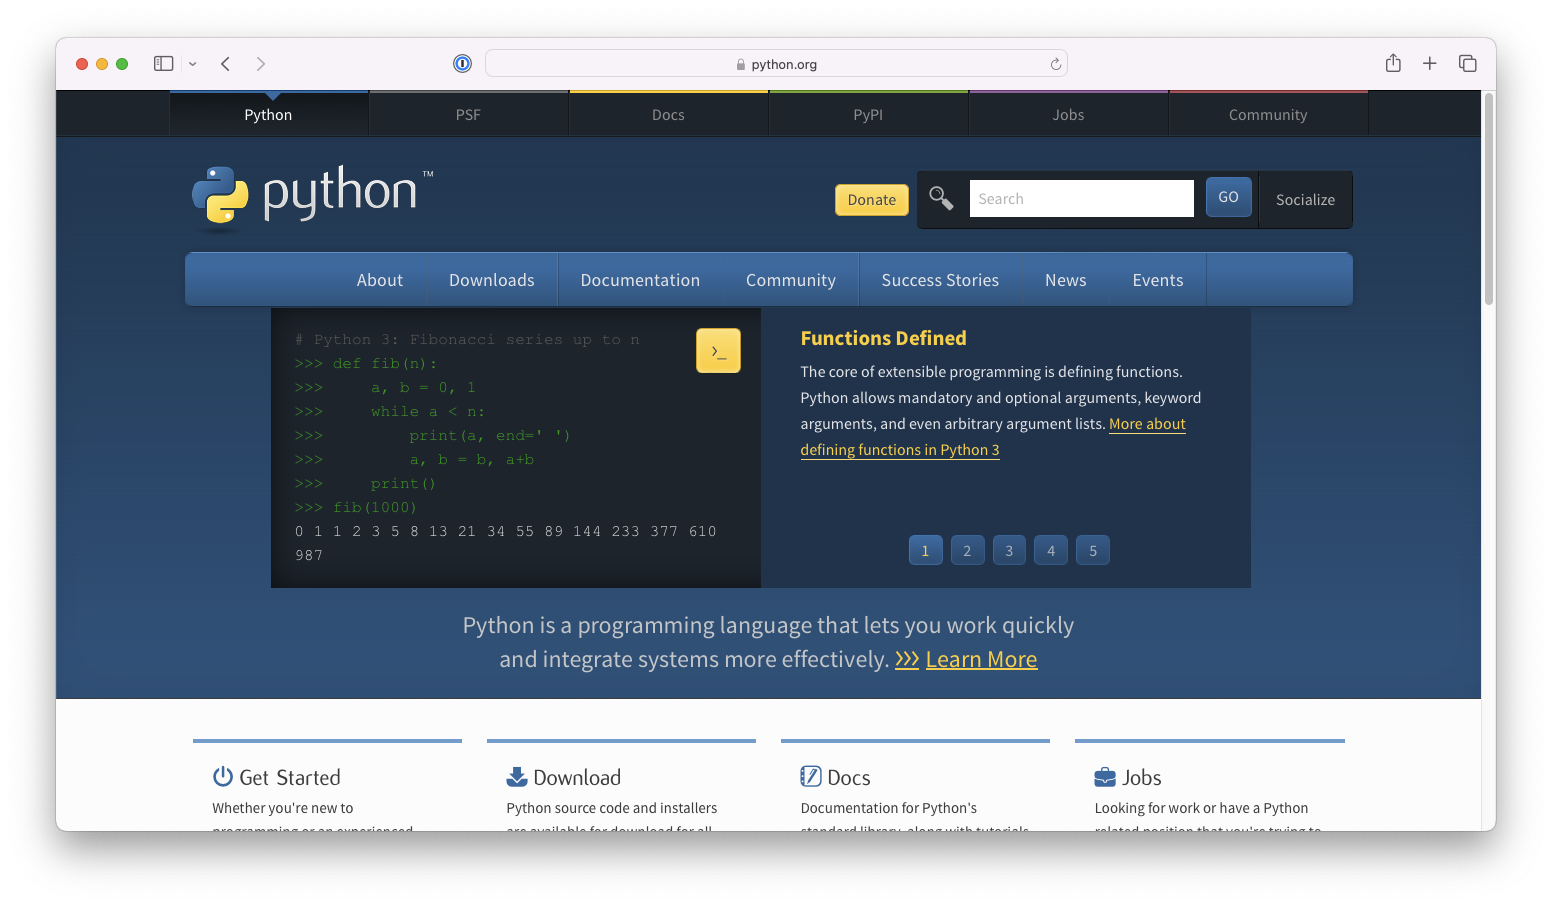Open the Downloads navigation menu
The image size is (1552, 905).
[491, 281]
